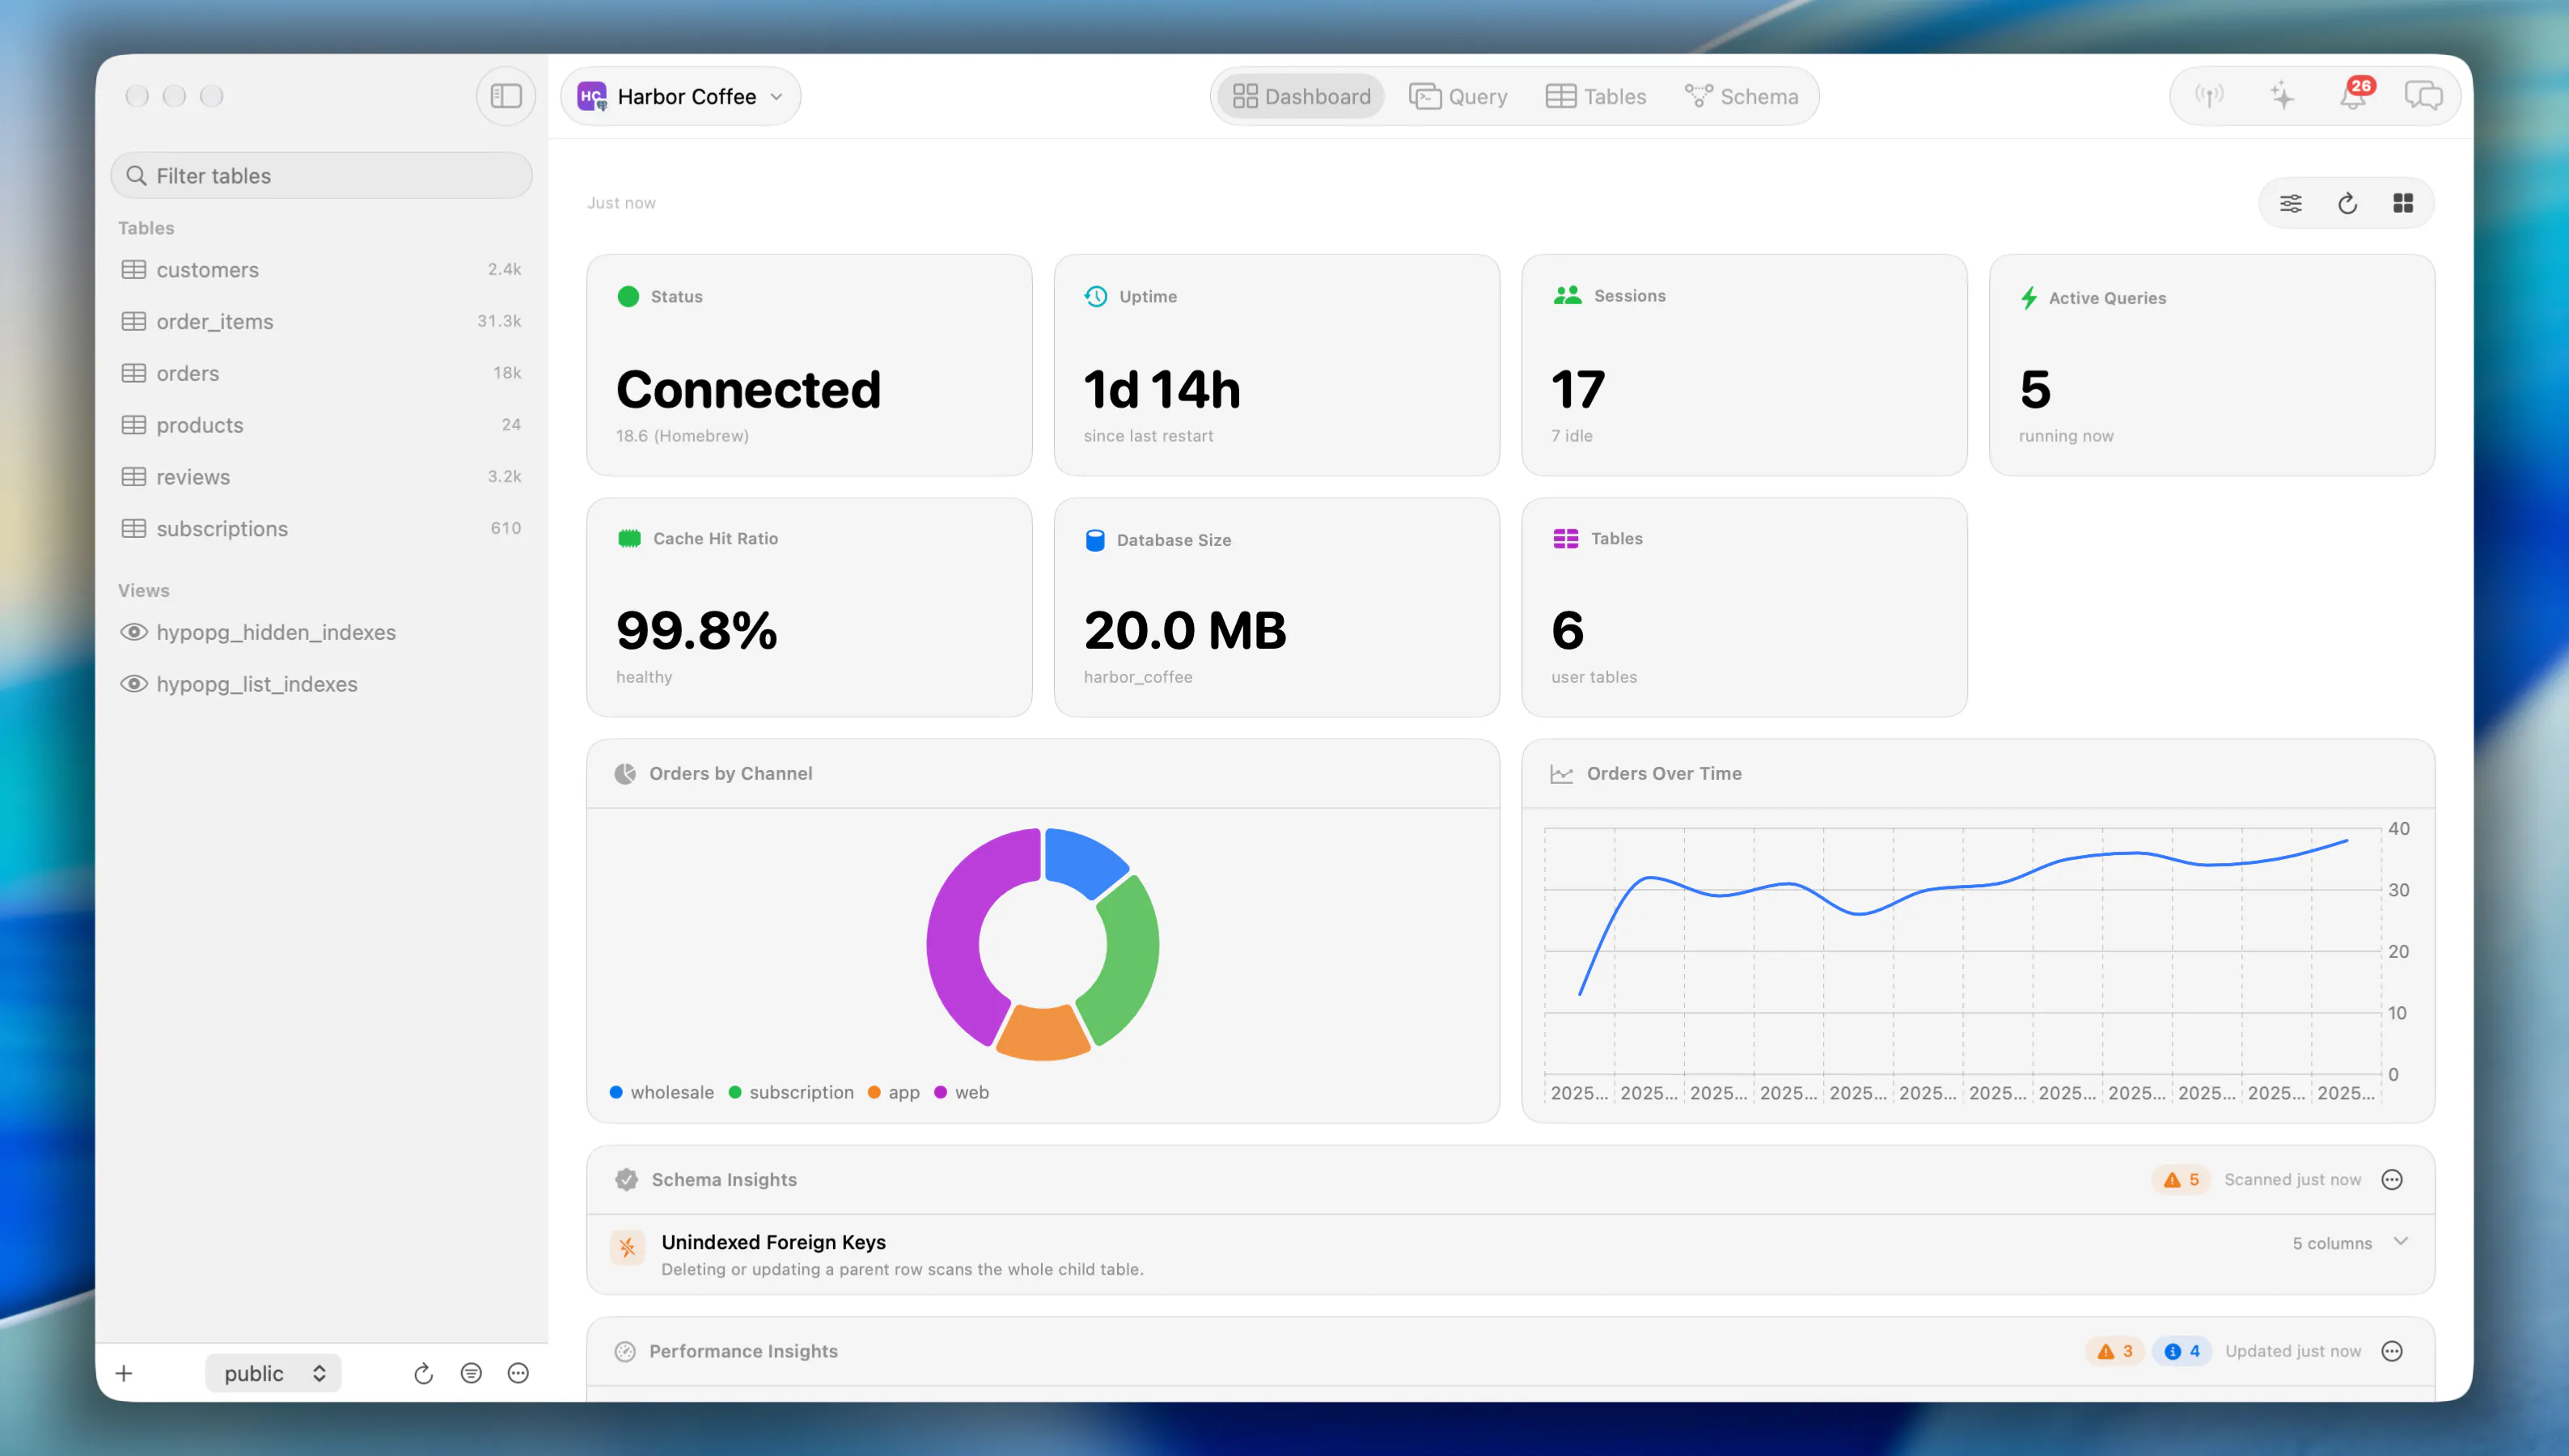Click the Performance Insights 3 warnings badge

[2114, 1352]
